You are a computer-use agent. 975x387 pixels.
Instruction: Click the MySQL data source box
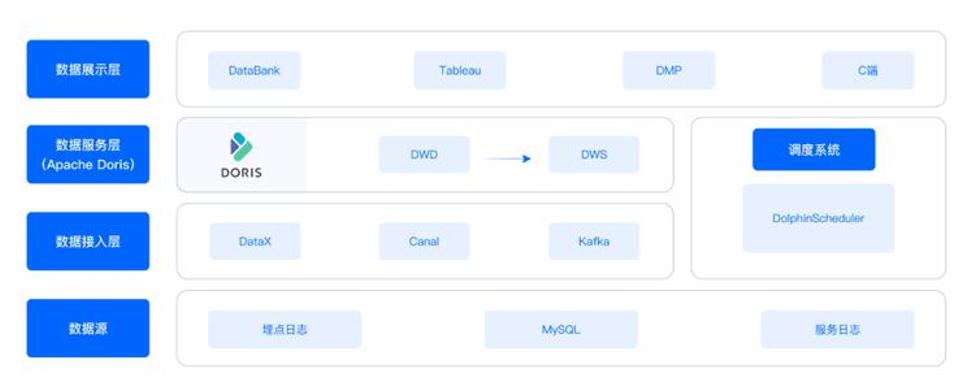pos(561,329)
